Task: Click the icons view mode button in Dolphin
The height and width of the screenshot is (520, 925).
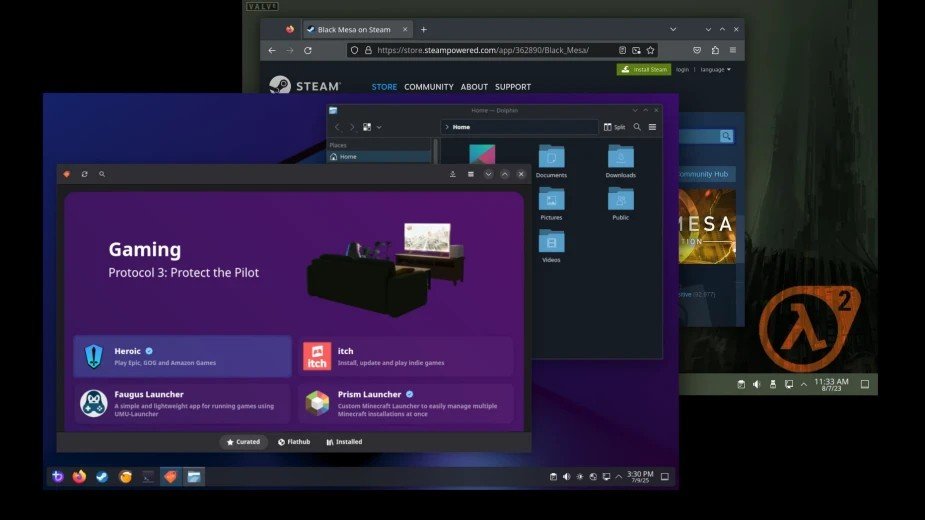Action: coord(367,127)
